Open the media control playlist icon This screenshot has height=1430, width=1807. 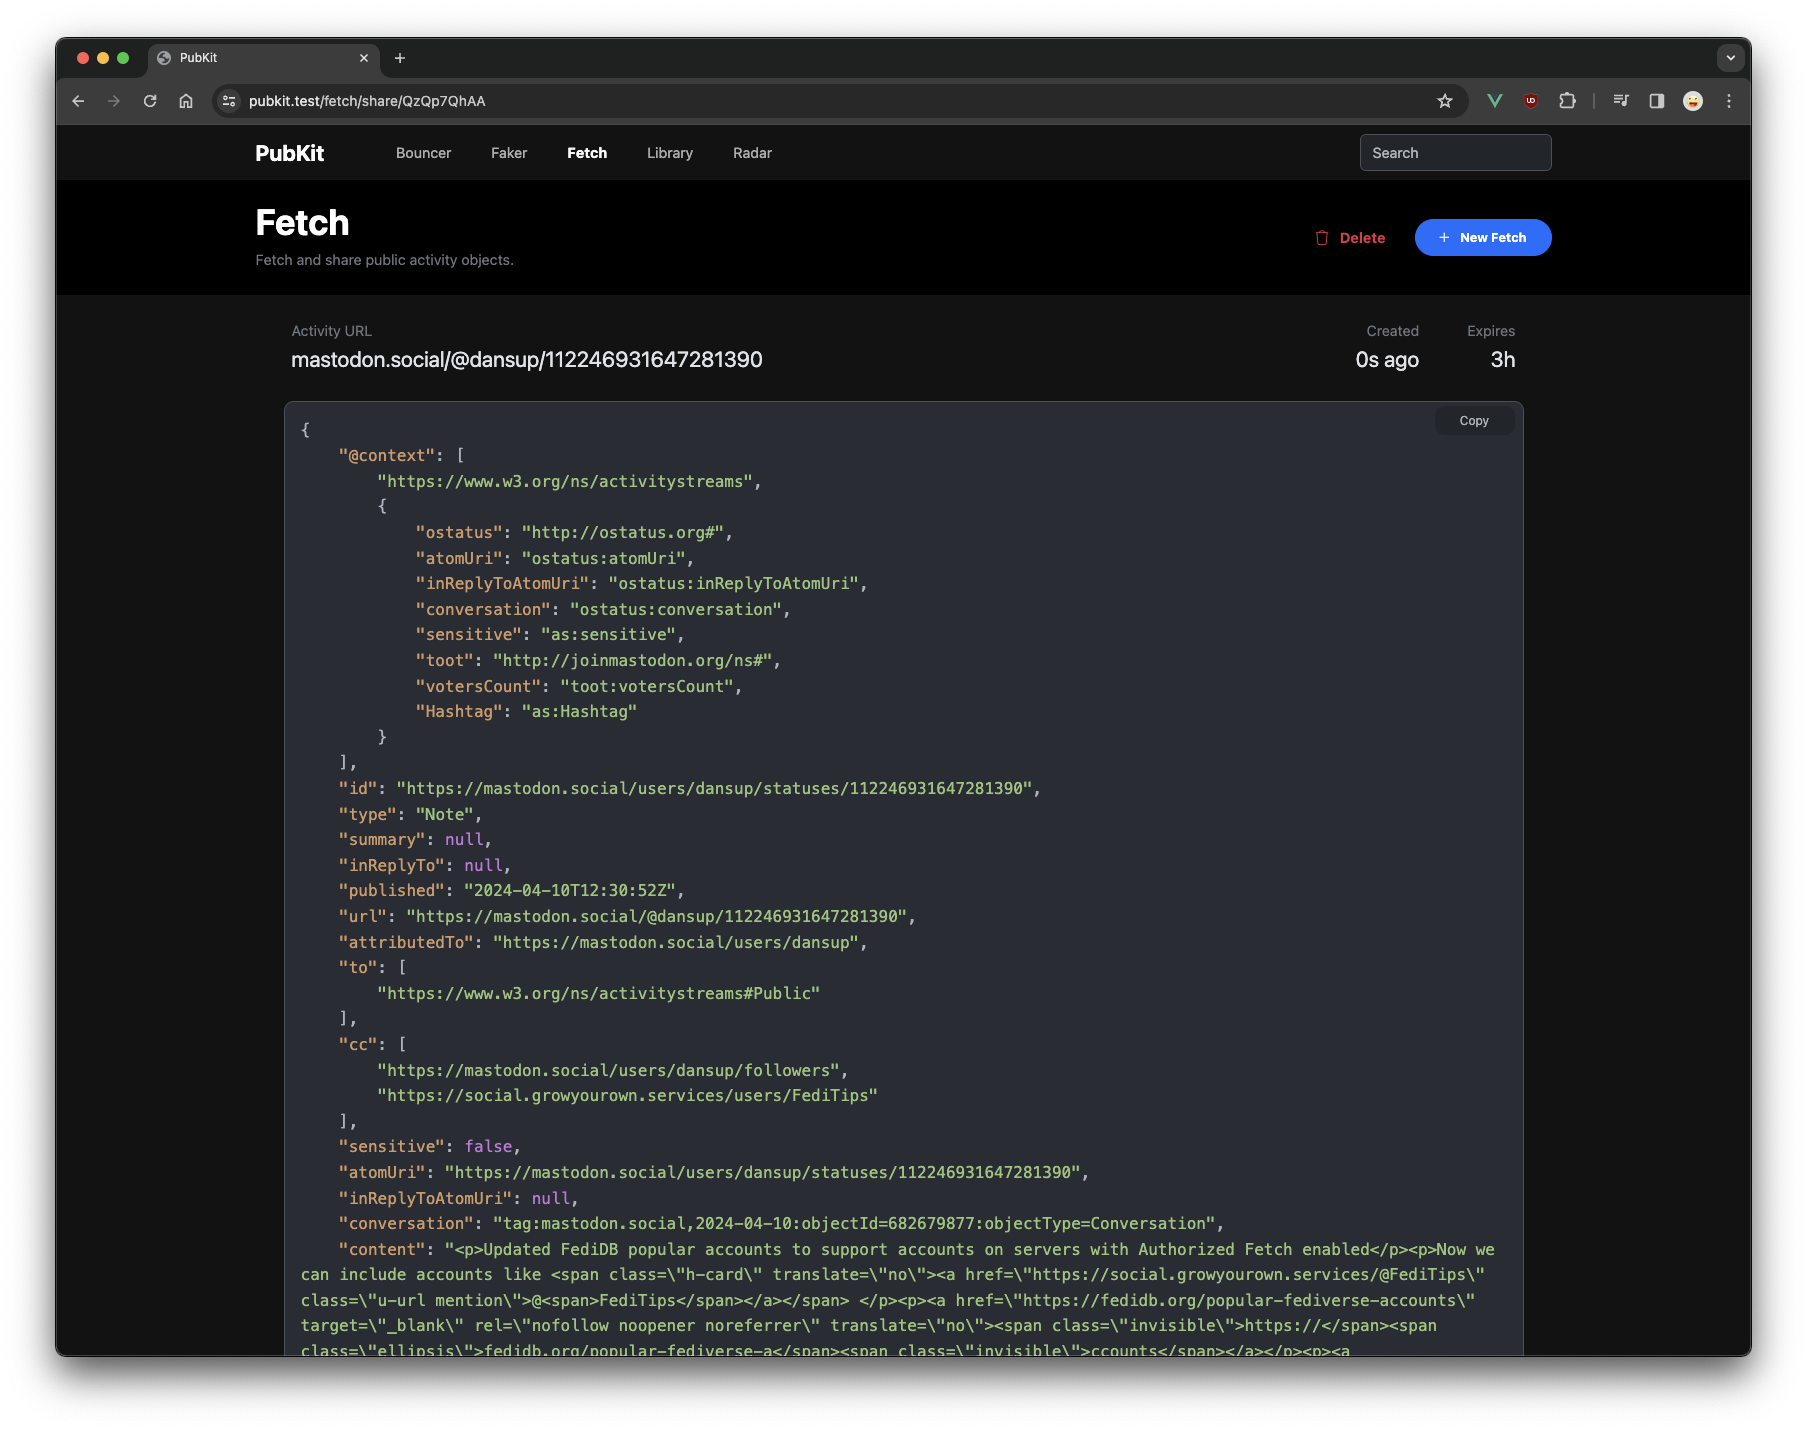1621,101
